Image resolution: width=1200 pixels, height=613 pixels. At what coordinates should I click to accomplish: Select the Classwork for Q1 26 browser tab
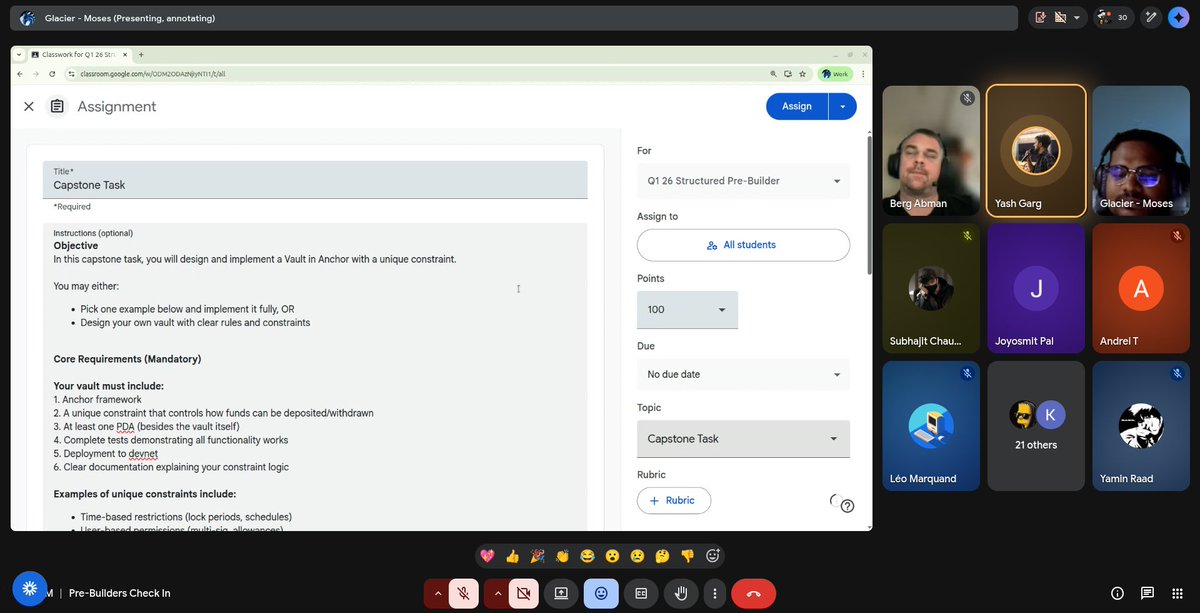[80, 54]
